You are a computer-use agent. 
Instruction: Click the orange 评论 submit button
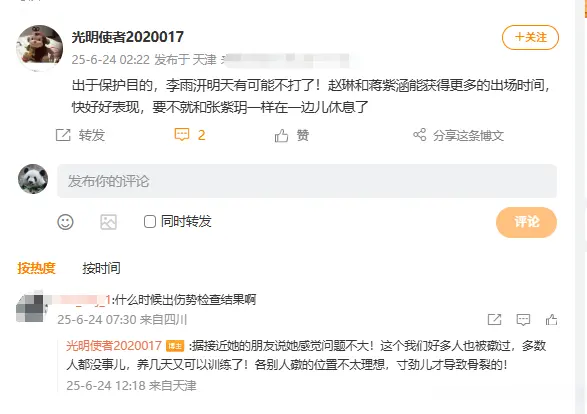[526, 222]
